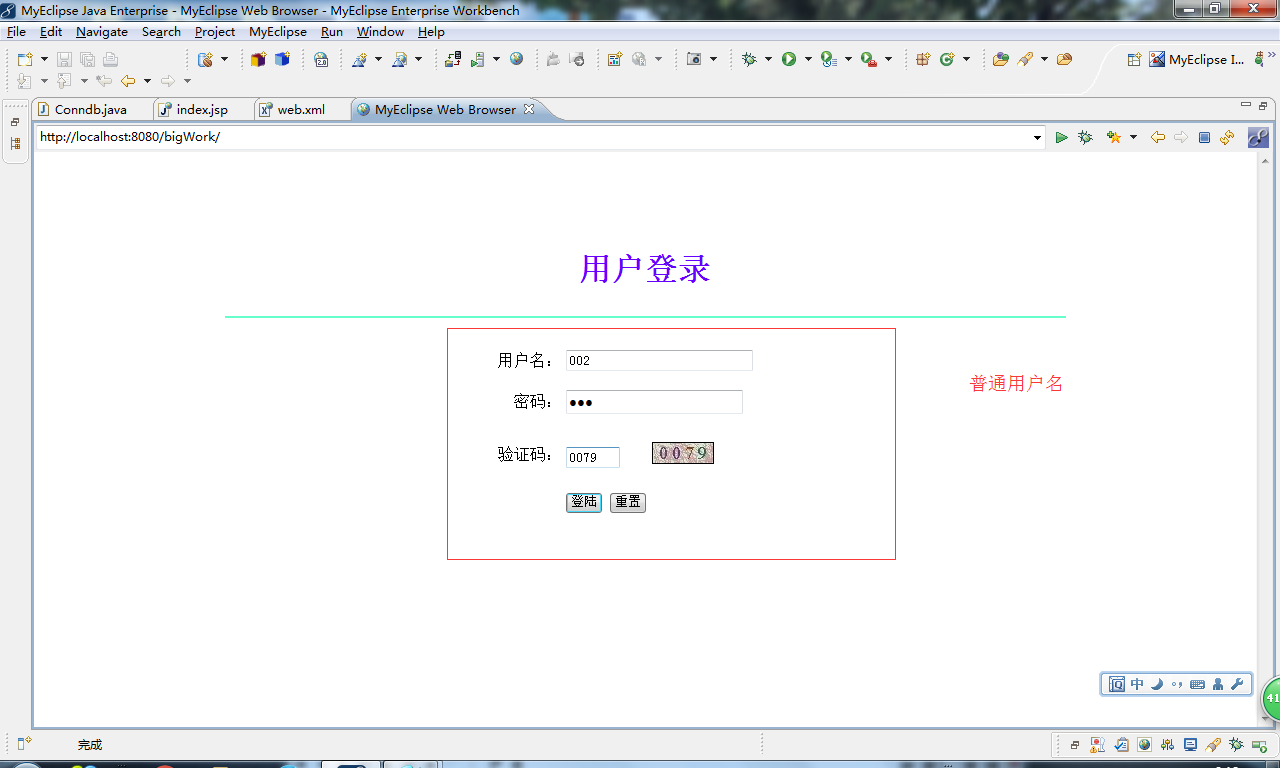Click the add bookmark star icon
This screenshot has height=768, width=1280.
click(1114, 138)
